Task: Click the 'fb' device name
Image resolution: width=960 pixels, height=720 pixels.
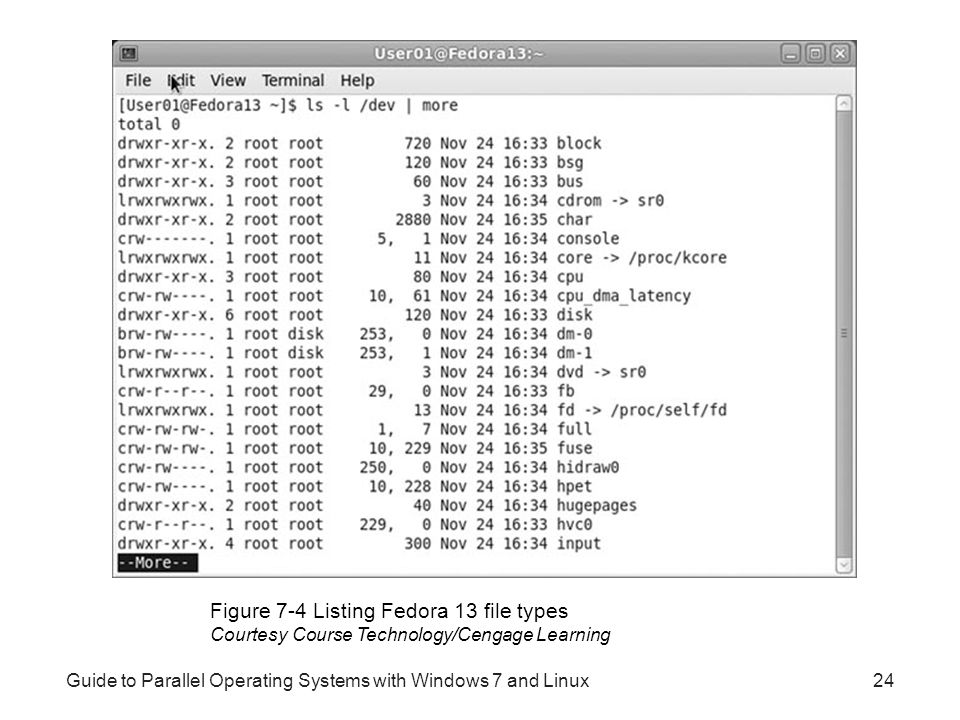Action: pyautogui.click(x=565, y=391)
